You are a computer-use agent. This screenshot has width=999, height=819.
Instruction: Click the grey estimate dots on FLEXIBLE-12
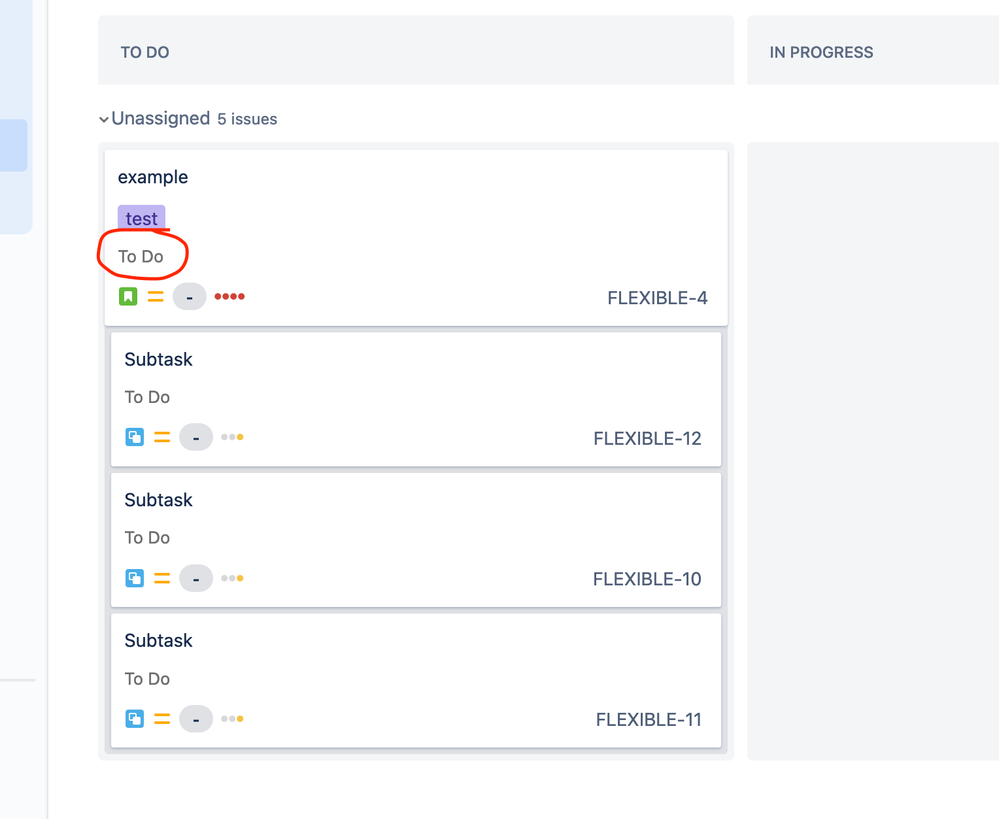(232, 437)
